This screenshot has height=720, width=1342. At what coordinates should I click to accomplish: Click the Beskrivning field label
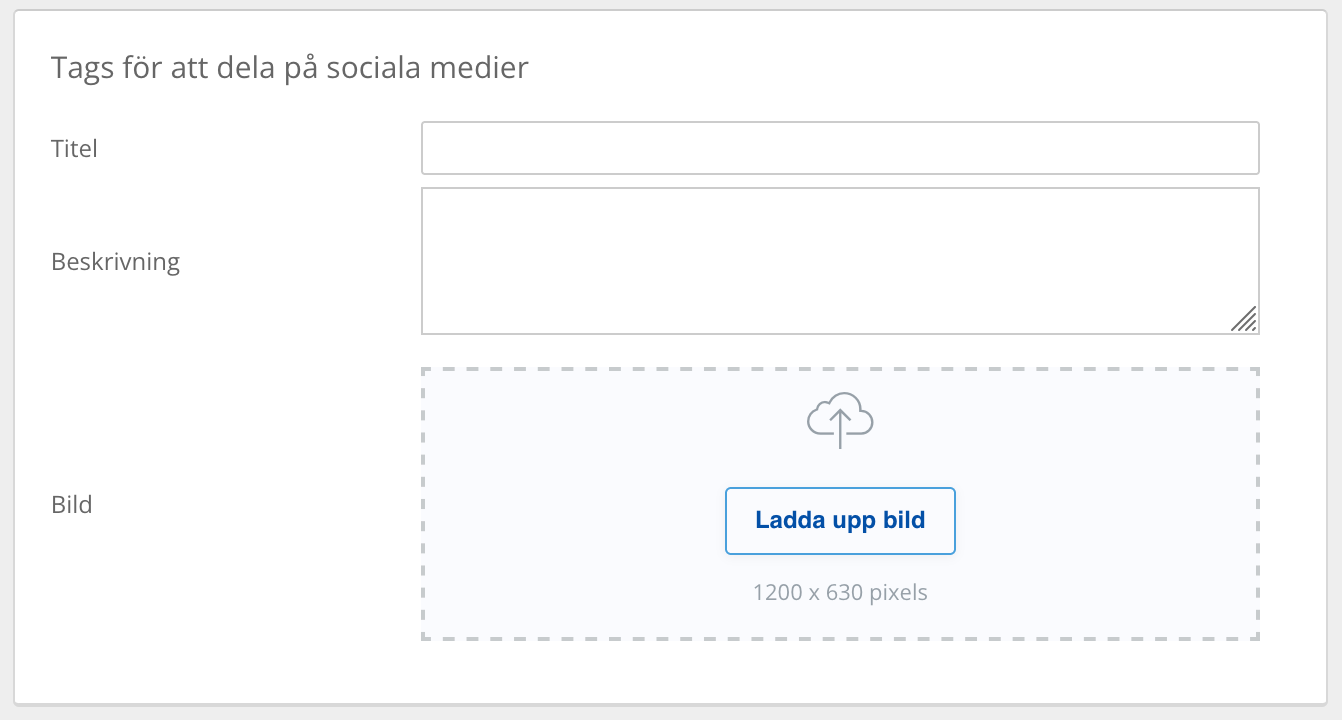115,262
